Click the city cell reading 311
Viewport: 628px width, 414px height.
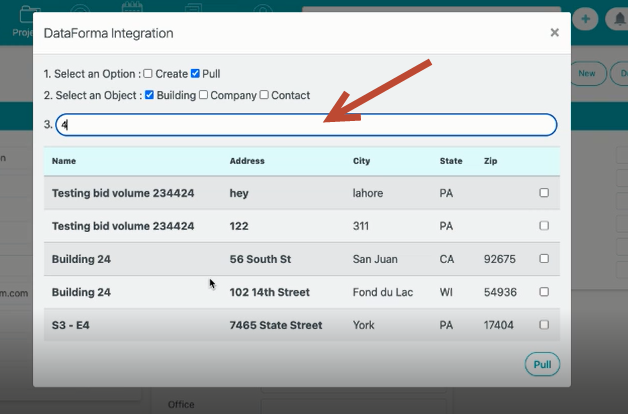[360, 226]
